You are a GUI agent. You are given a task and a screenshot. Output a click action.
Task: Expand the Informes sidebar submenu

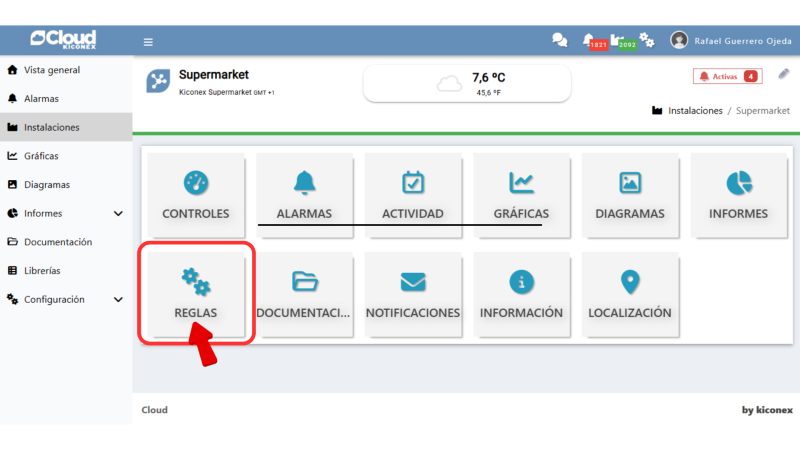[118, 213]
